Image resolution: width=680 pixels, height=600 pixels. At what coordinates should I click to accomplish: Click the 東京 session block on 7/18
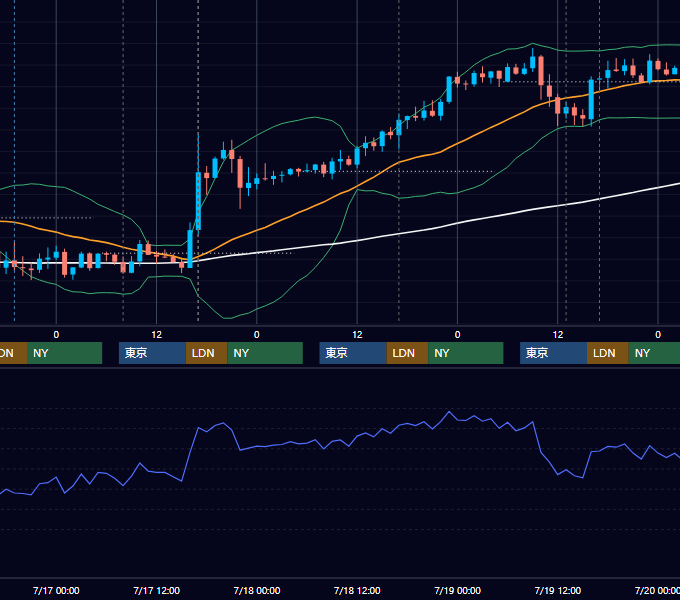tap(353, 353)
